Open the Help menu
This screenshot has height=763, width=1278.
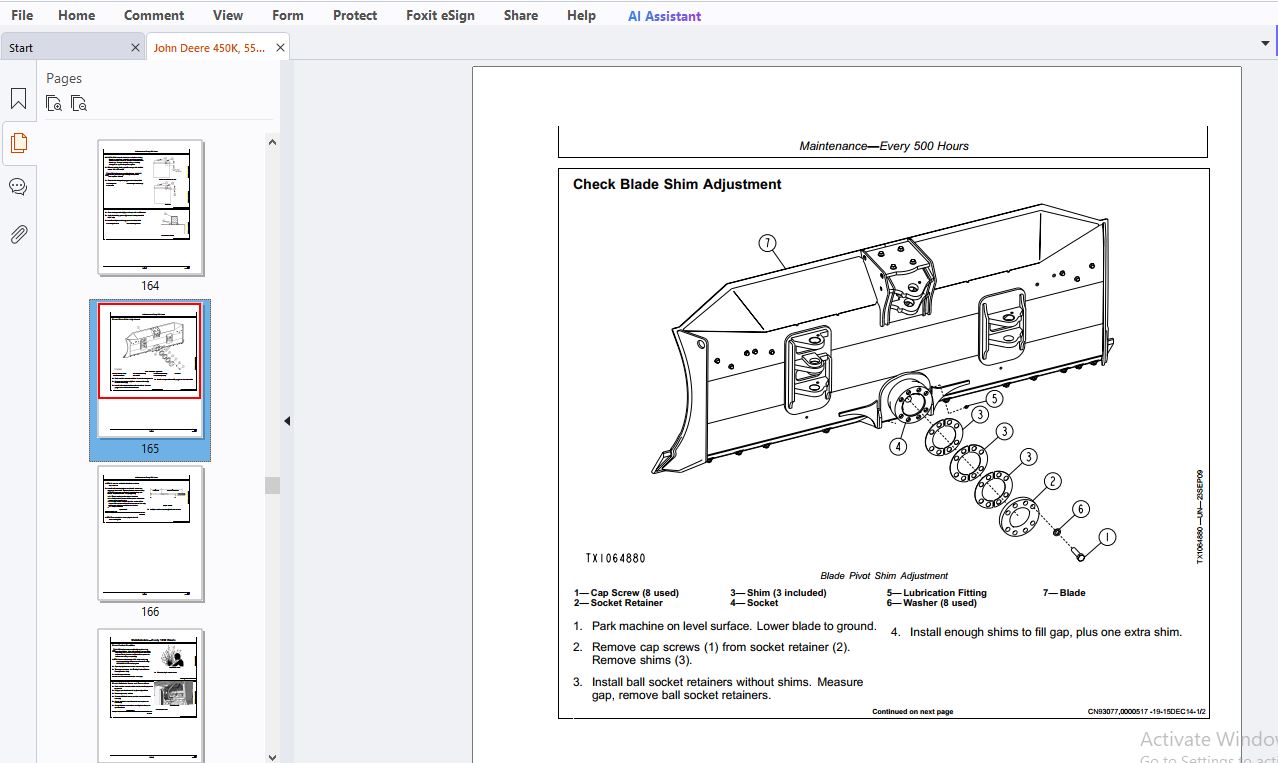(581, 15)
